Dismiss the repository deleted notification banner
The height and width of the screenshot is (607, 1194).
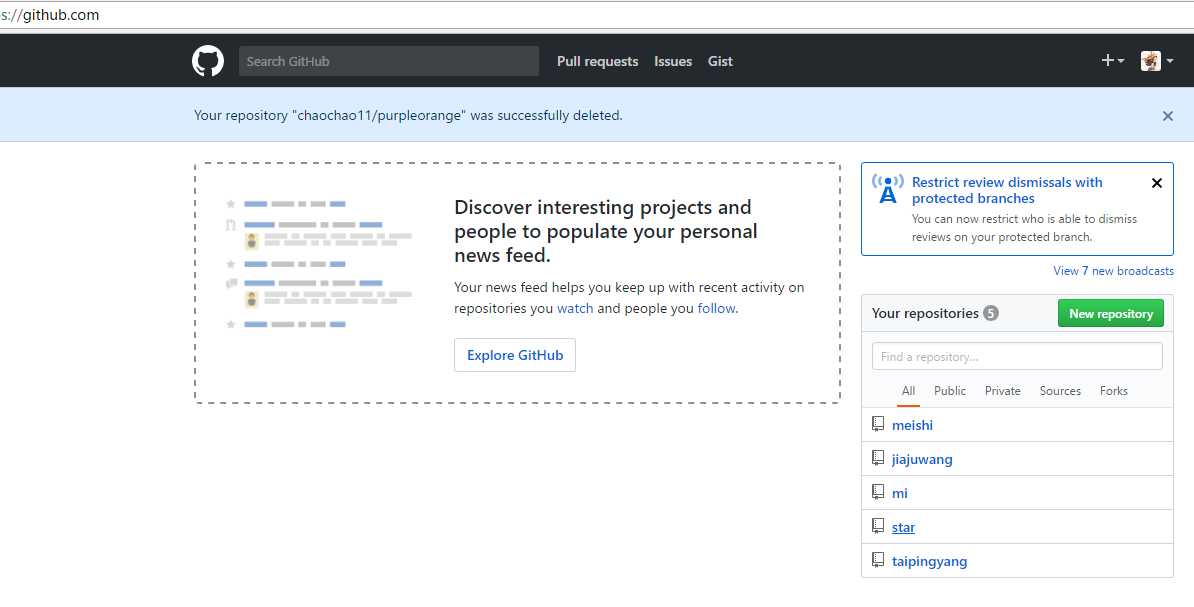(1167, 116)
